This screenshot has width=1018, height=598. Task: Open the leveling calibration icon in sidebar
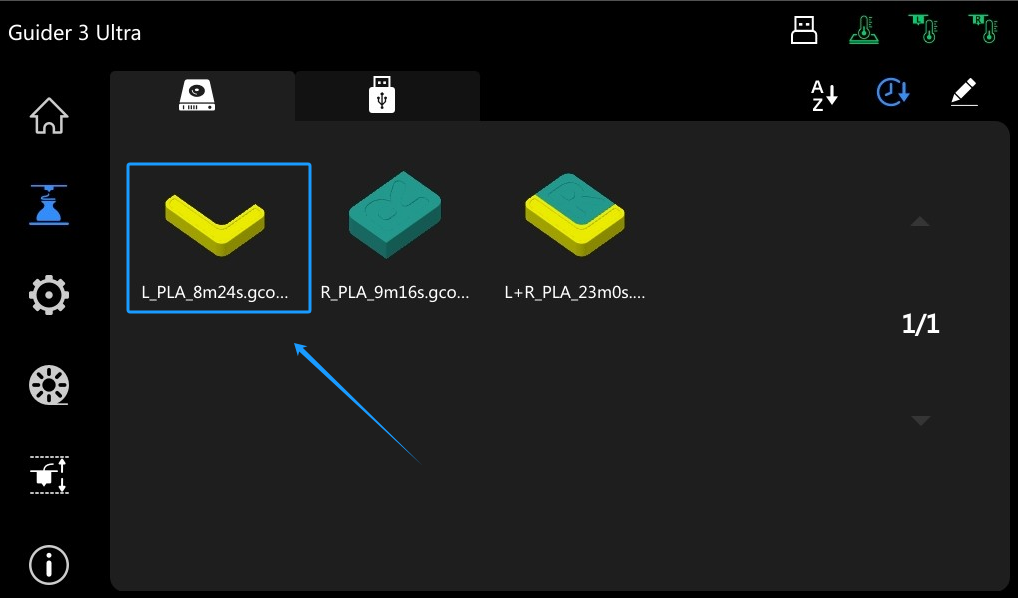click(x=49, y=475)
